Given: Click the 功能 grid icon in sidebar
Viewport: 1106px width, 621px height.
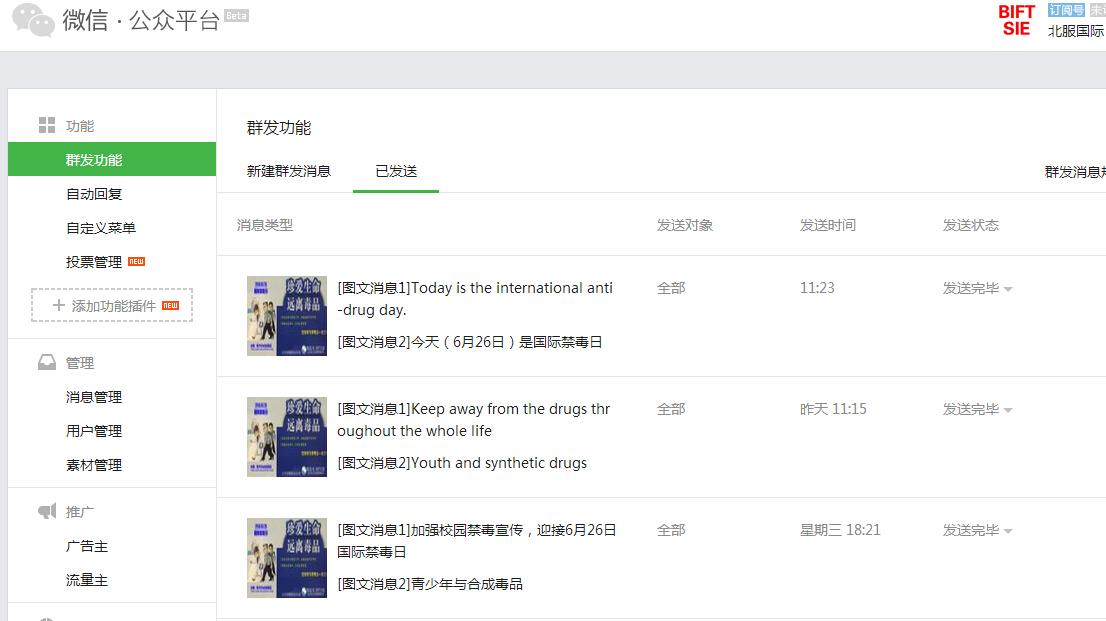Looking at the screenshot, I should tap(47, 126).
